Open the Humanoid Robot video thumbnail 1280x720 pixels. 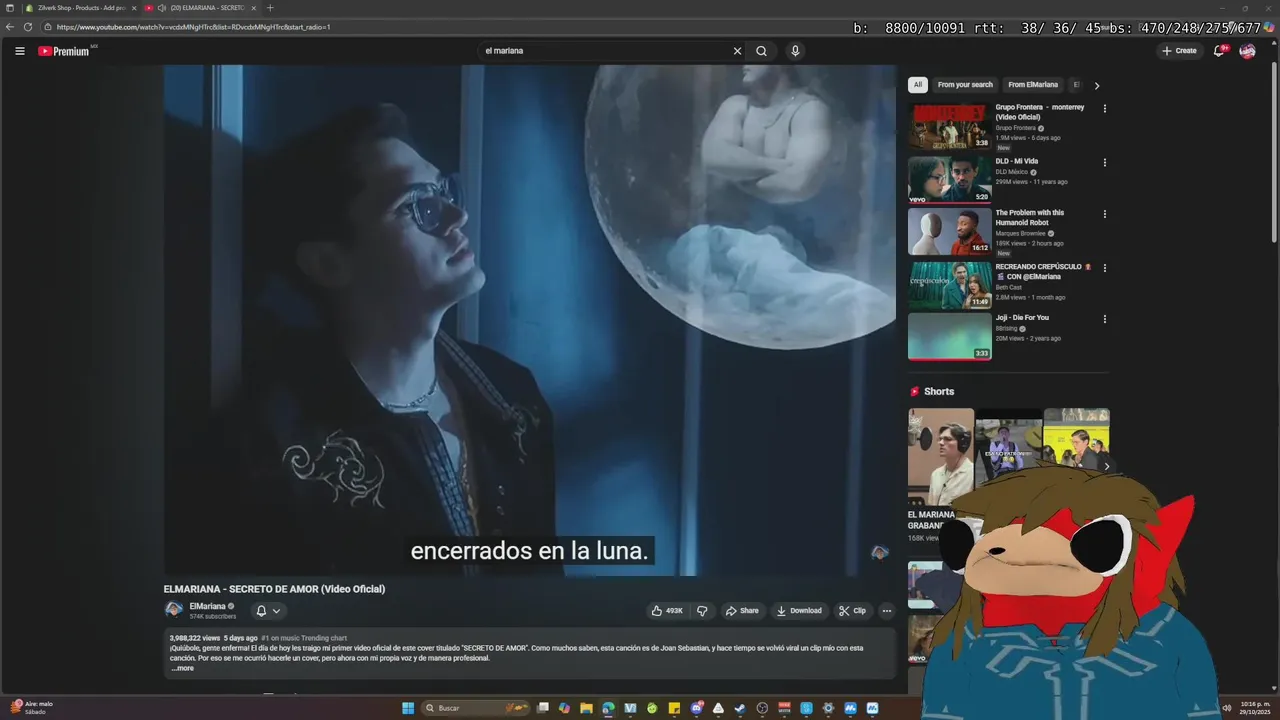pyautogui.click(x=949, y=232)
